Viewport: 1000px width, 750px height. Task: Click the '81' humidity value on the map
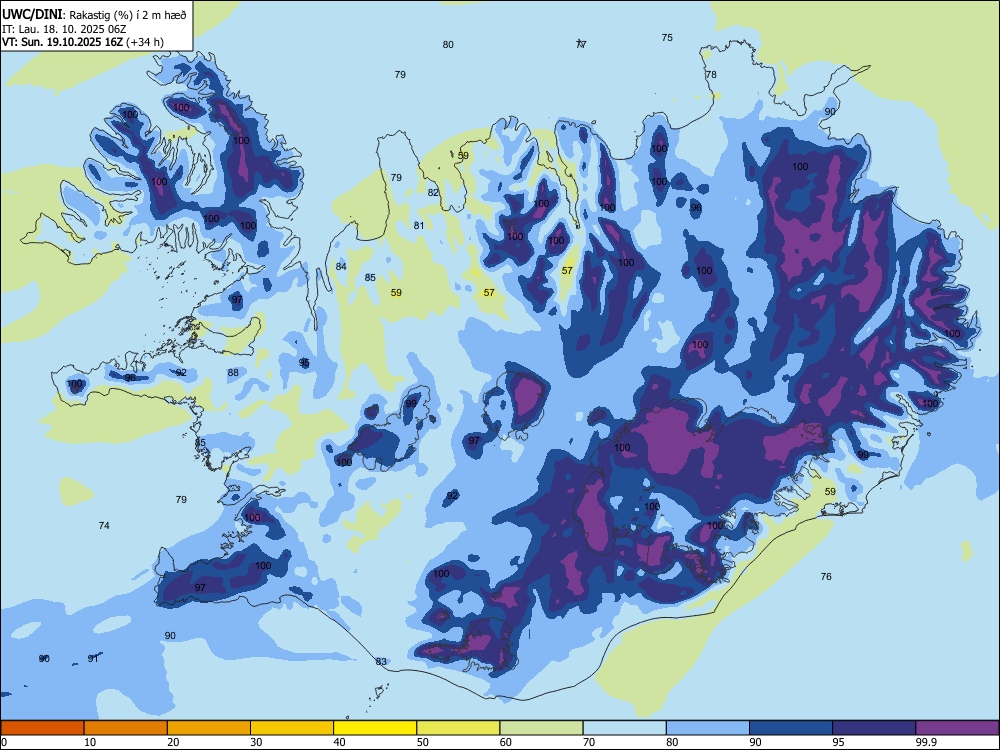click(419, 225)
